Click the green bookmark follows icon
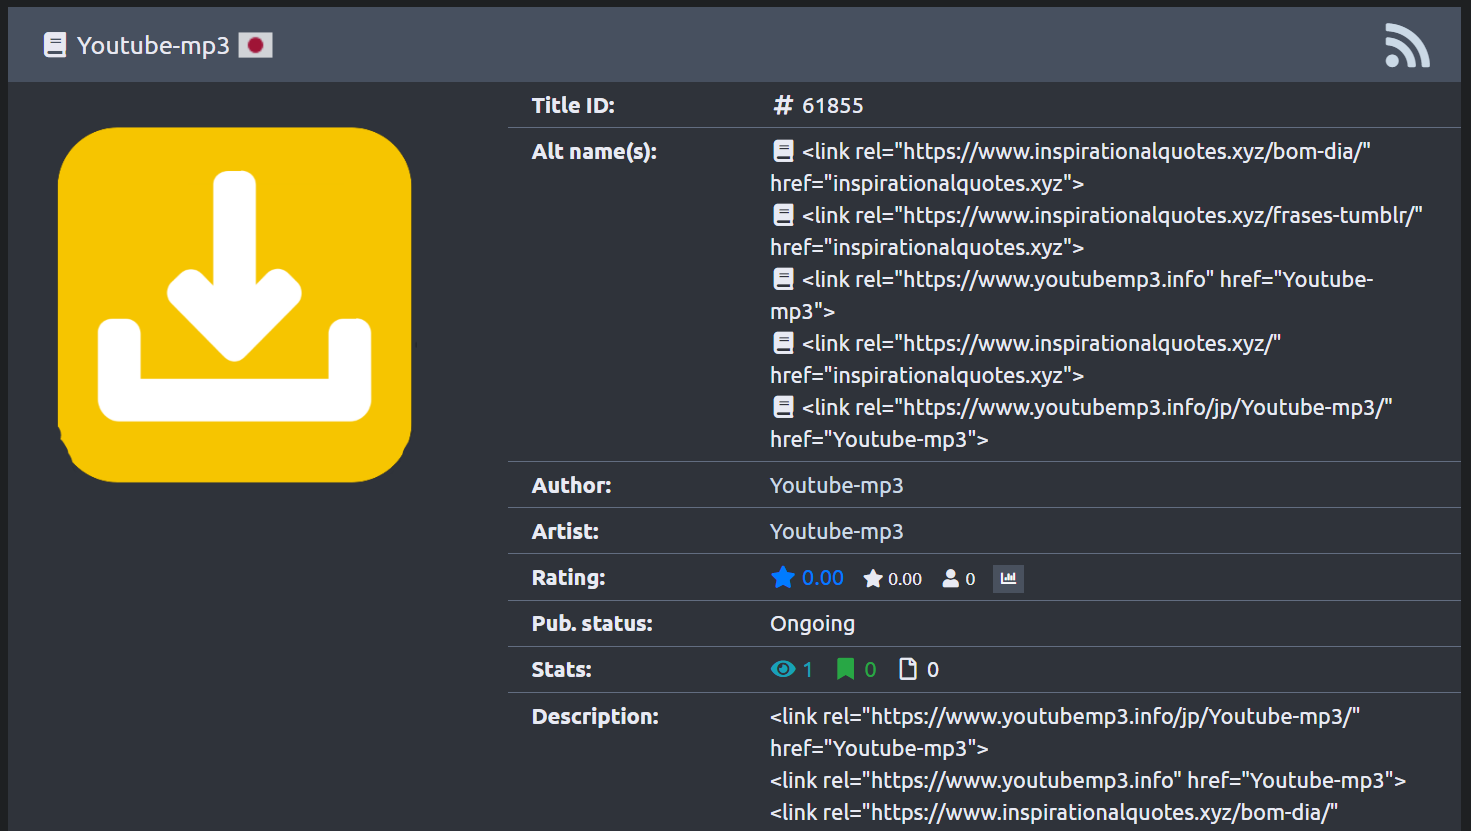1471x831 pixels. pyautogui.click(x=845, y=669)
